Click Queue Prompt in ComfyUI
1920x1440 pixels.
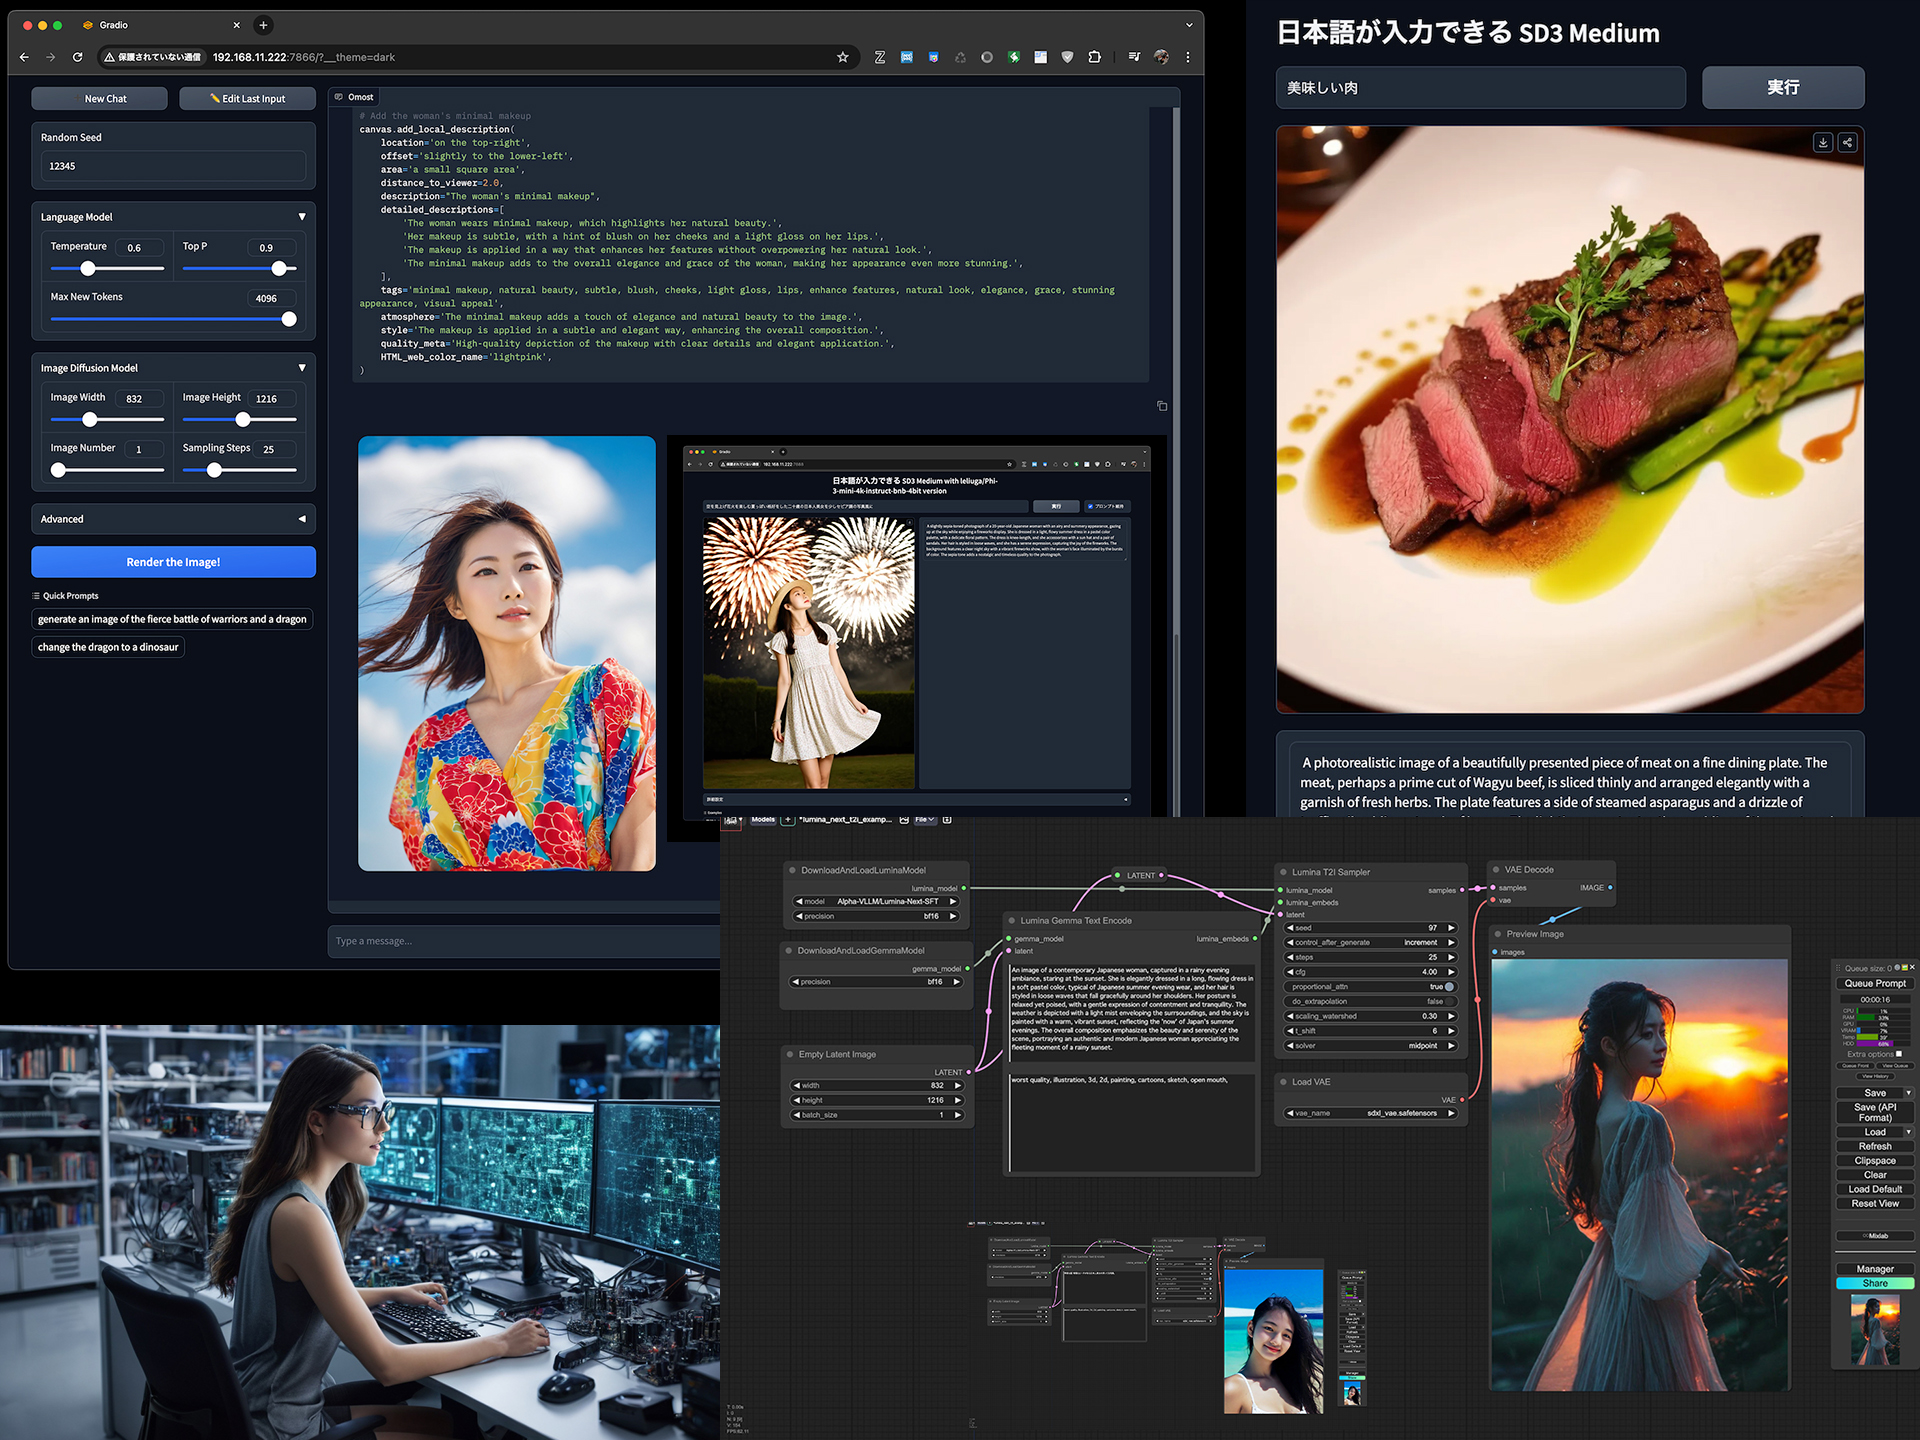tap(1875, 983)
